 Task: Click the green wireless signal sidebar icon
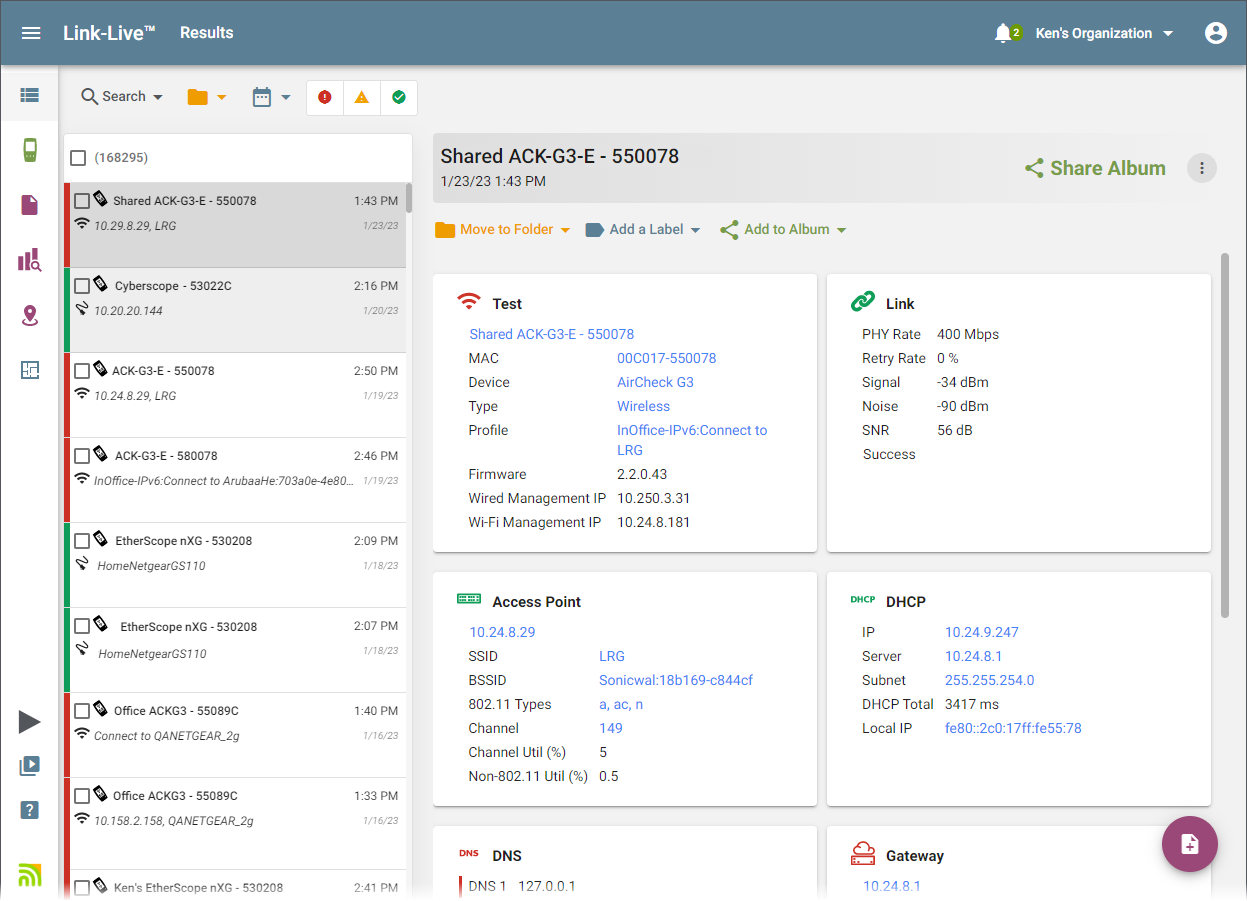point(29,874)
